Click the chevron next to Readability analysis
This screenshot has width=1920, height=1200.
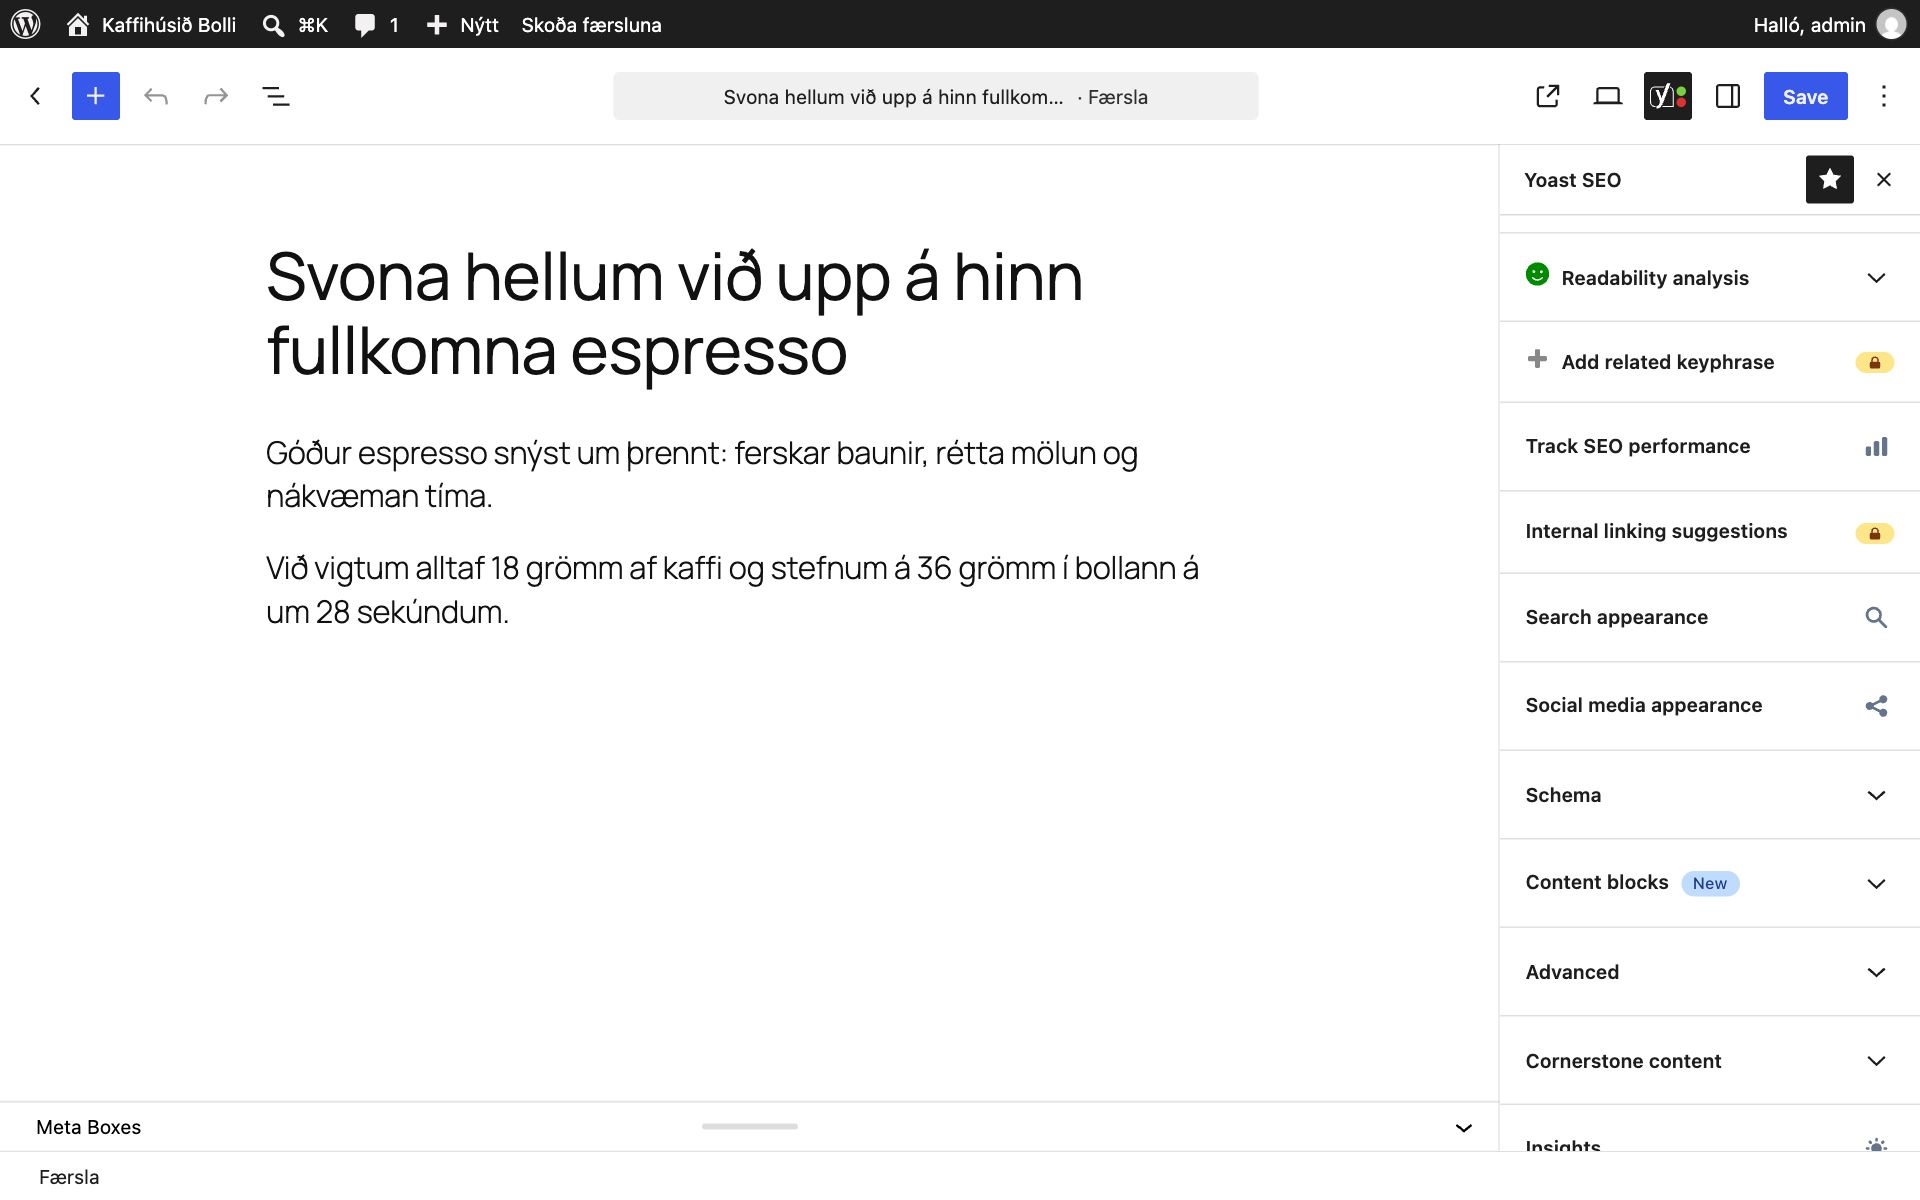point(1876,278)
